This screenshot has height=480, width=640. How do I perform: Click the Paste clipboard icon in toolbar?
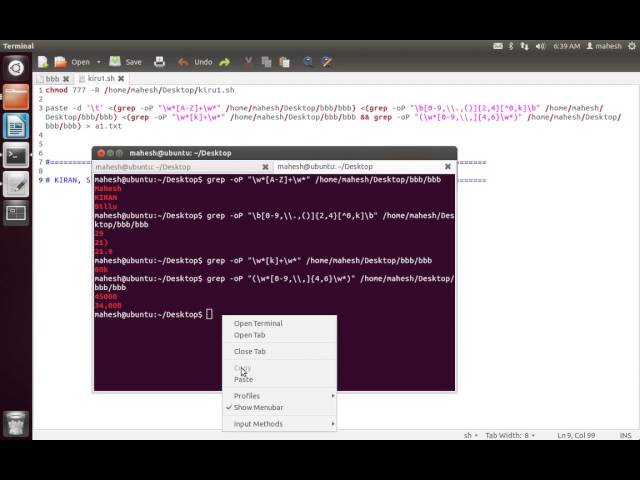(284, 62)
